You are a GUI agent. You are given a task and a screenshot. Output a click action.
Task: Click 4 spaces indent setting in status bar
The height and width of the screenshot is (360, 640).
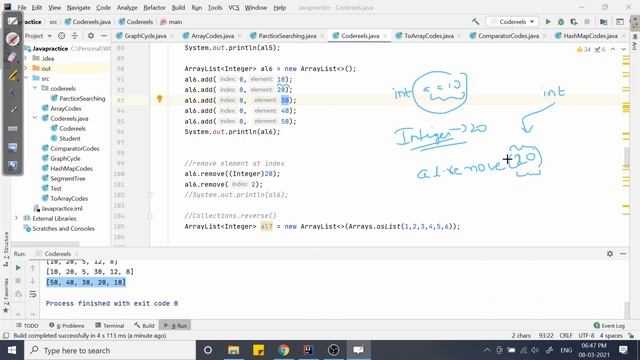(x=611, y=336)
